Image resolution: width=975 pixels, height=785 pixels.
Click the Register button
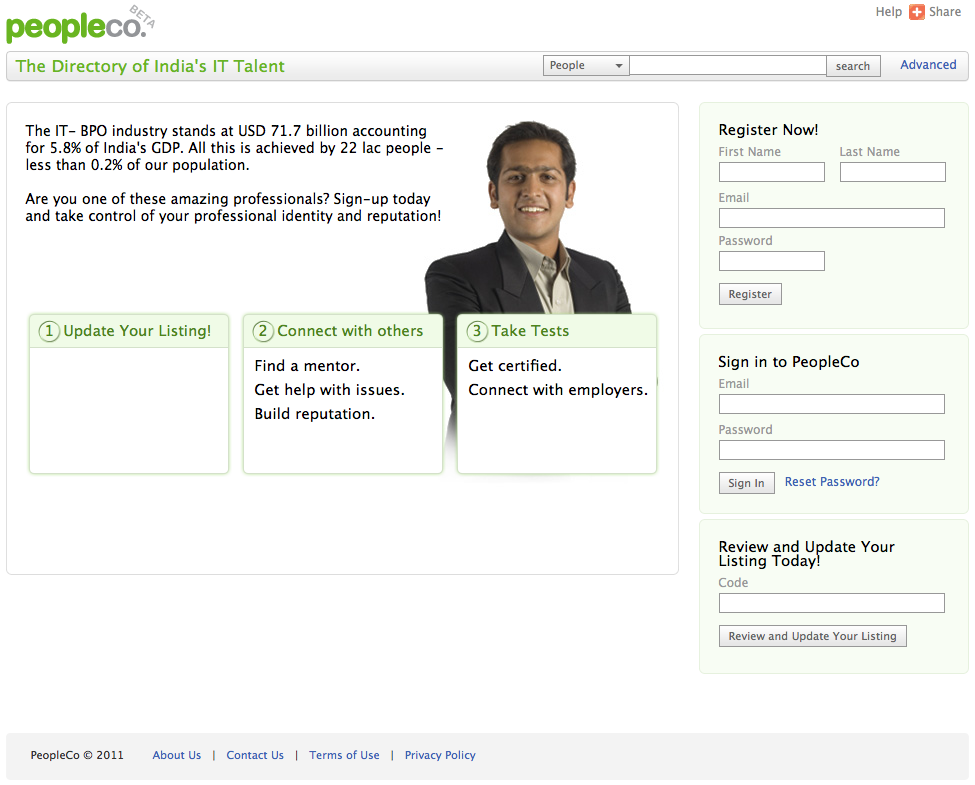click(x=750, y=294)
